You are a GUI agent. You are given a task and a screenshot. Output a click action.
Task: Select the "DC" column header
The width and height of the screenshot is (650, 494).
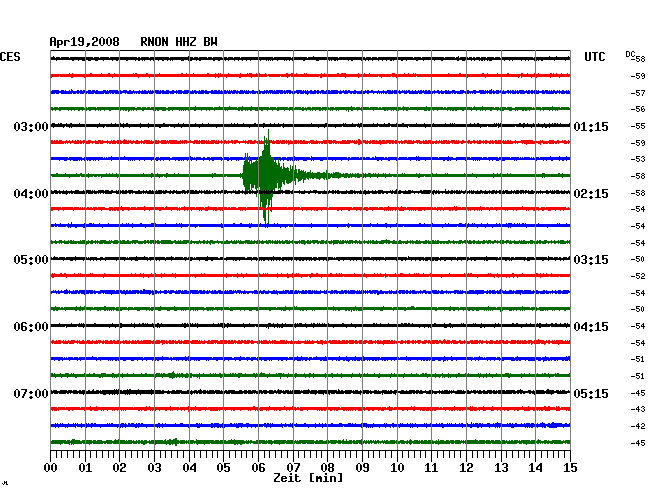click(630, 54)
